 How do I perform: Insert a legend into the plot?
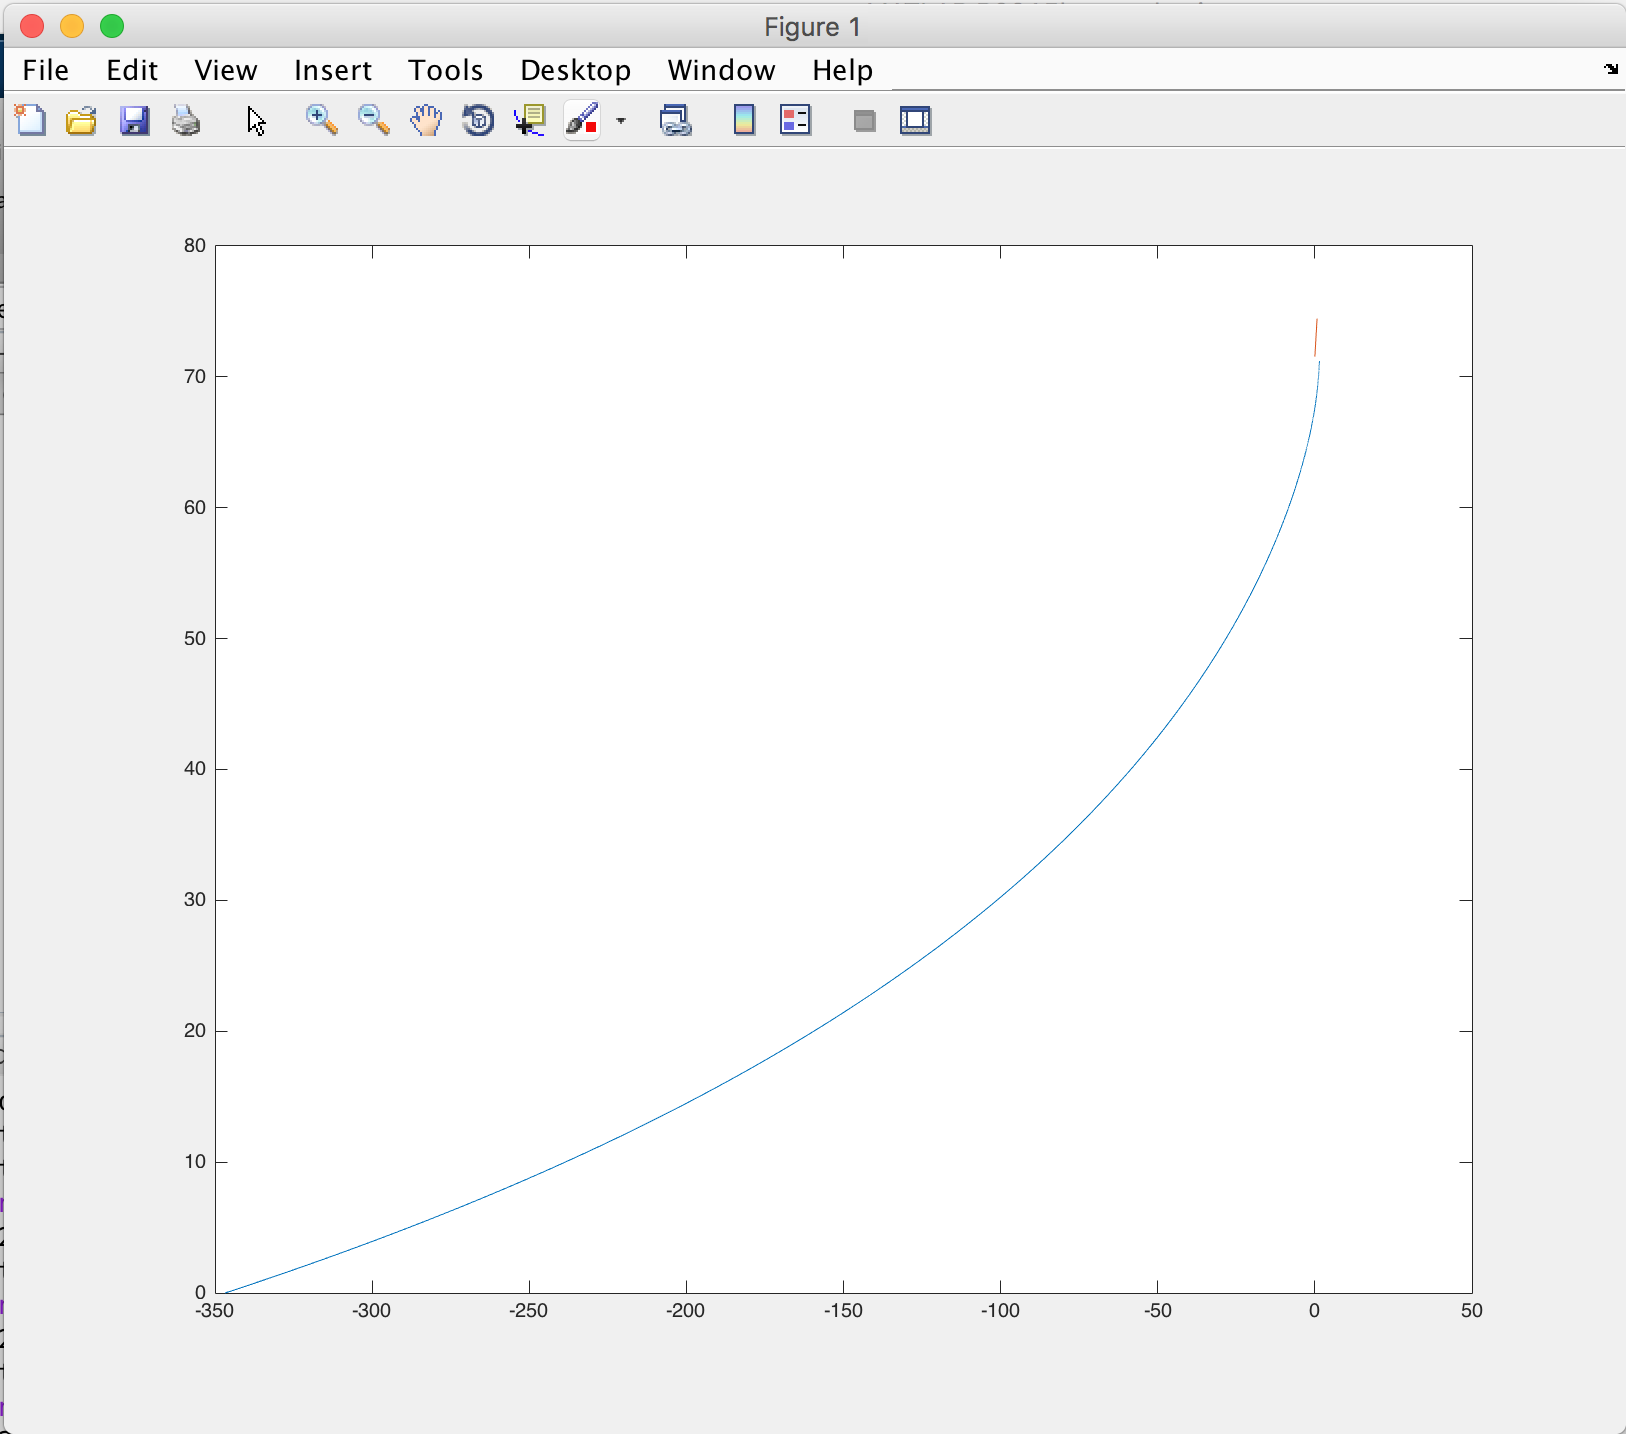click(x=796, y=120)
